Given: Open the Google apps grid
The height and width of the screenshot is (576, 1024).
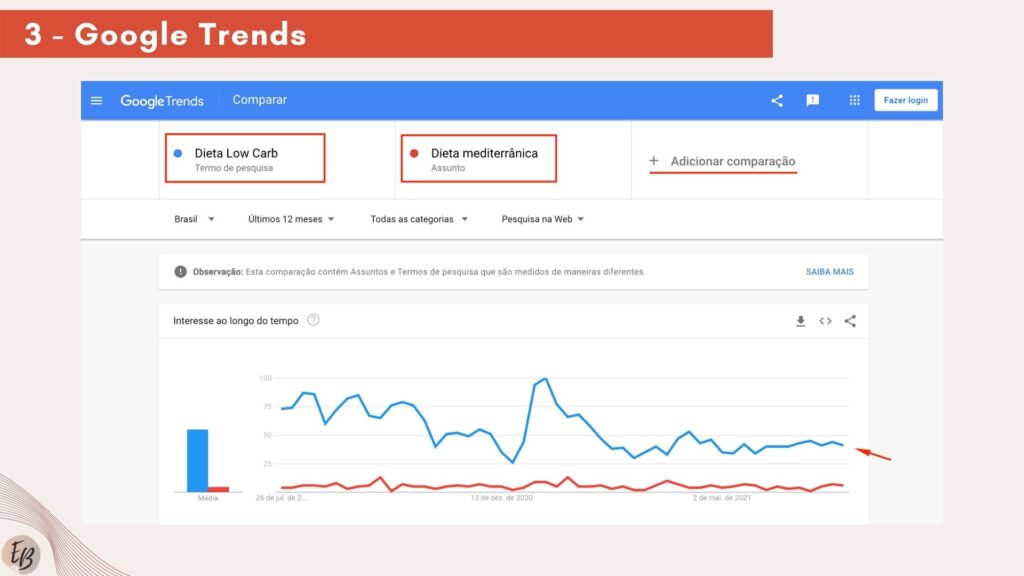Looking at the screenshot, I should pyautogui.click(x=854, y=100).
